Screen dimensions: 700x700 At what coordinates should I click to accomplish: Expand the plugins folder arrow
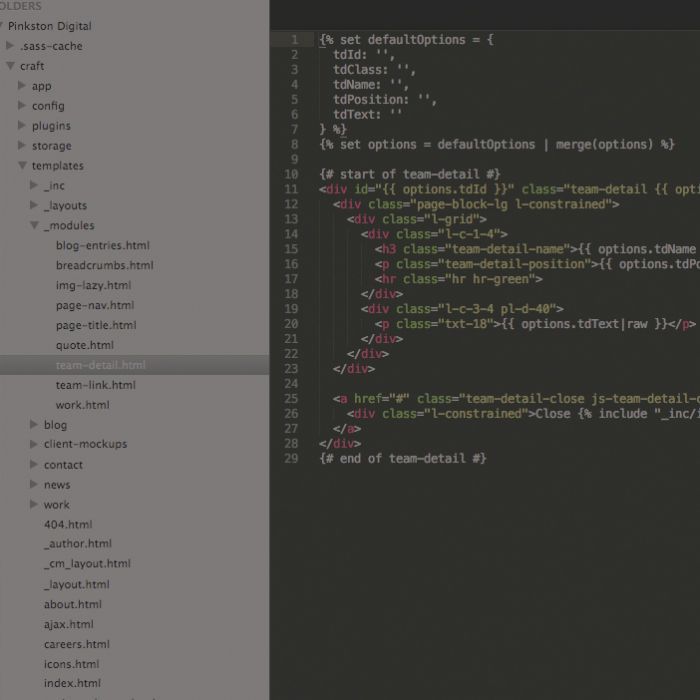[23, 126]
